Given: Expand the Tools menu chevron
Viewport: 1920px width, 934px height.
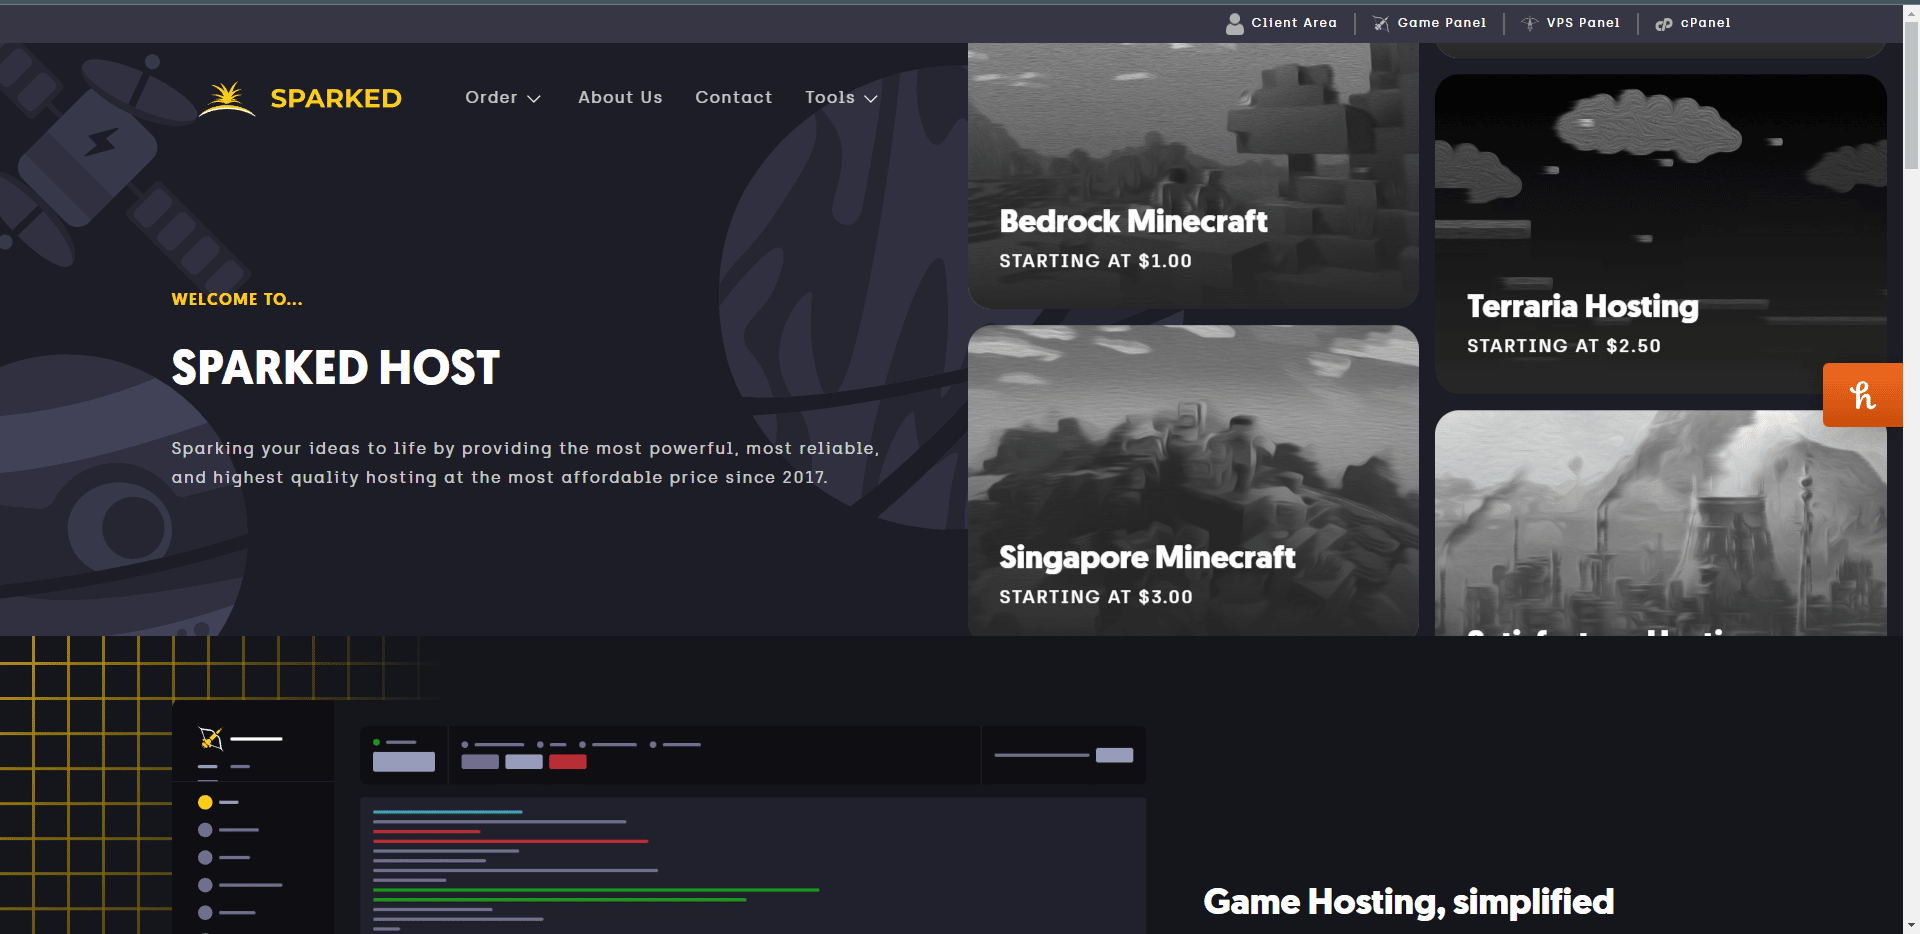Looking at the screenshot, I should (871, 99).
